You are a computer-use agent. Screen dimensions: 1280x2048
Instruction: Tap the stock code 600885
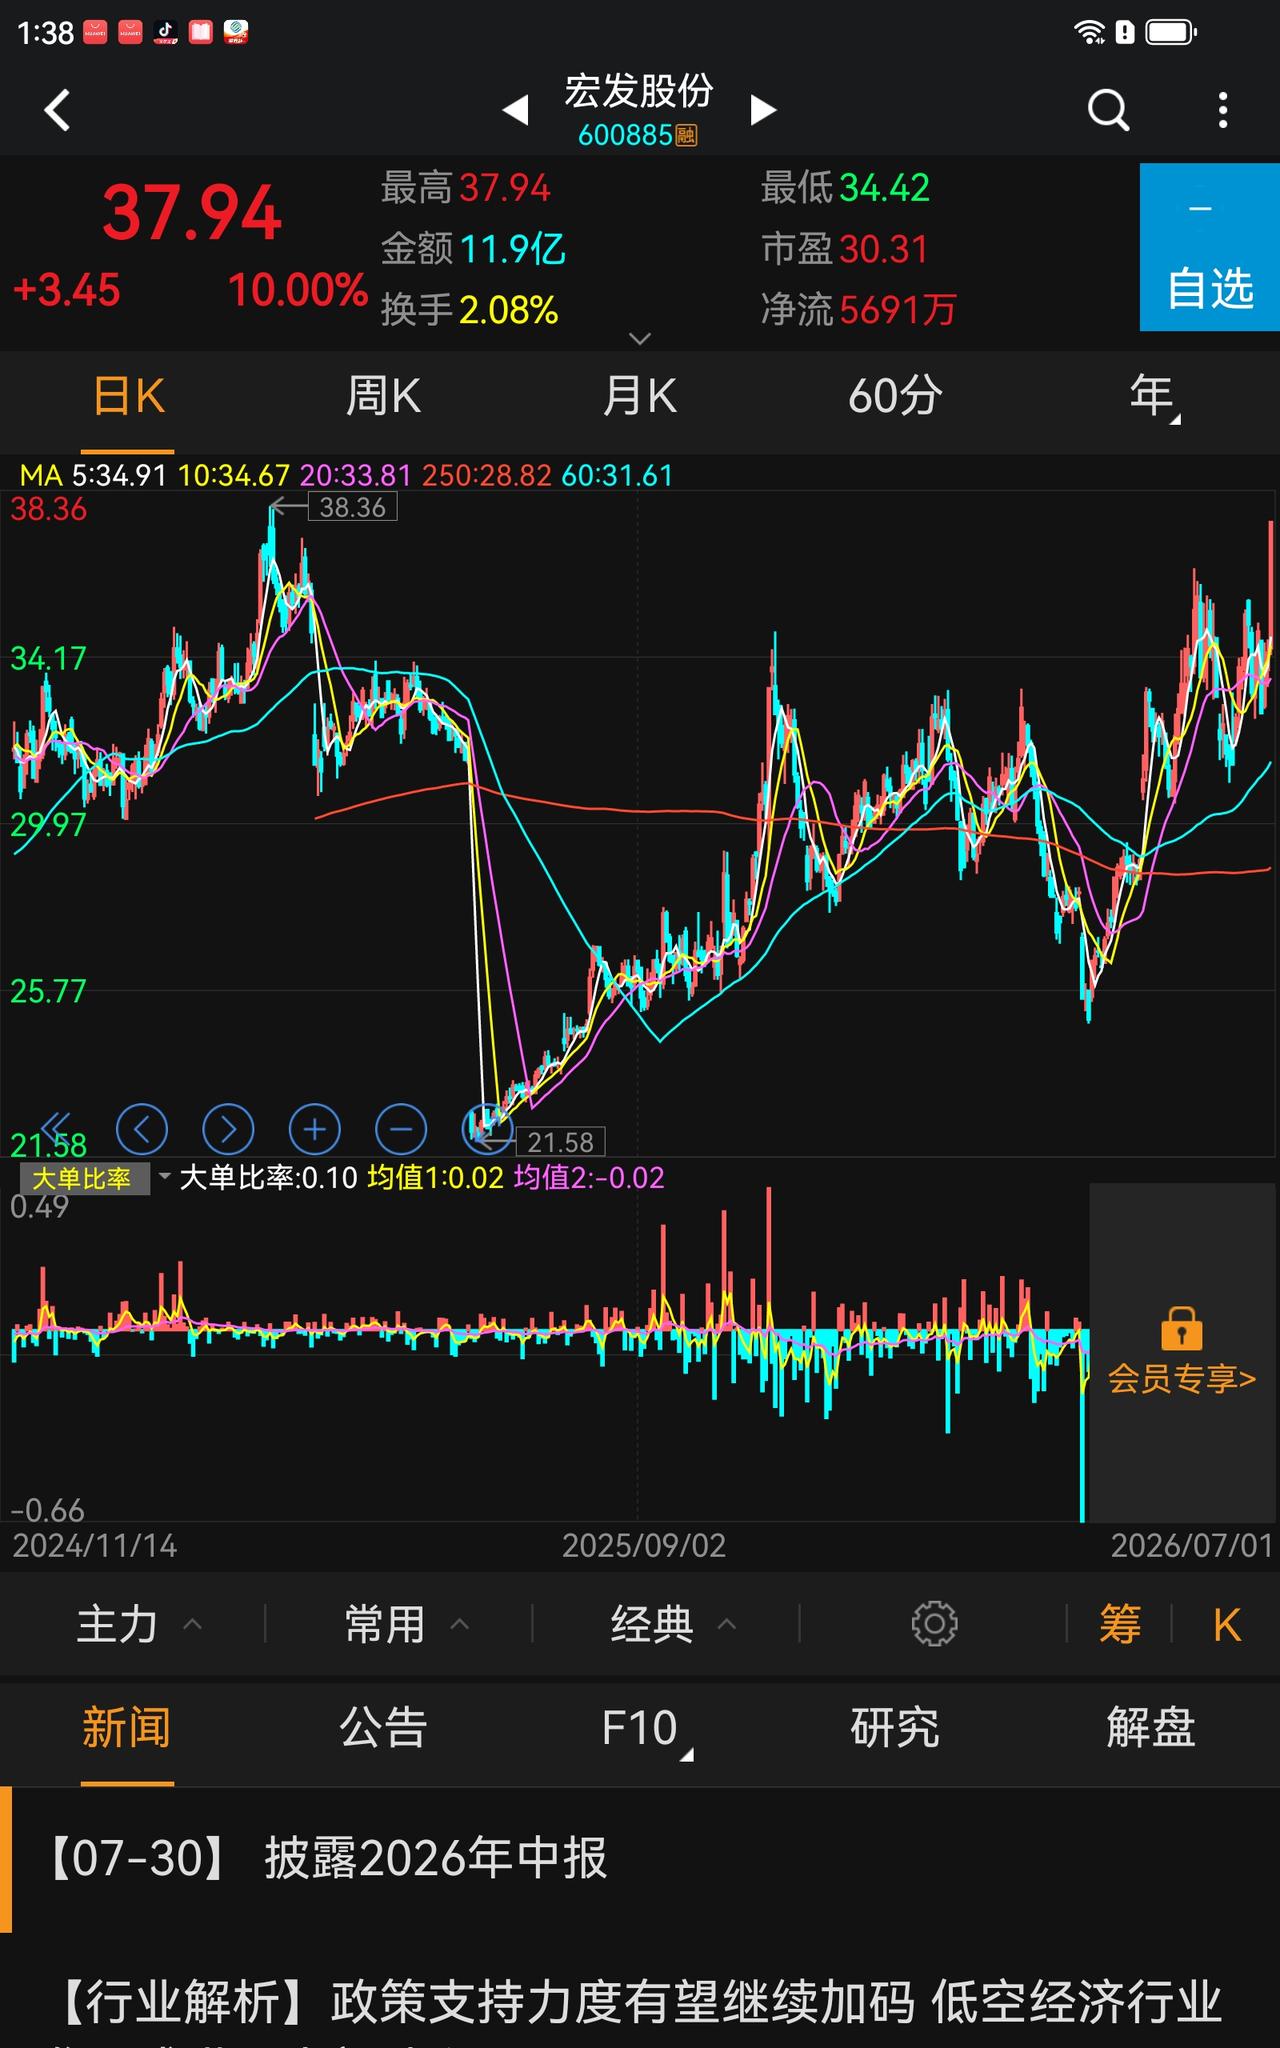[x=625, y=135]
